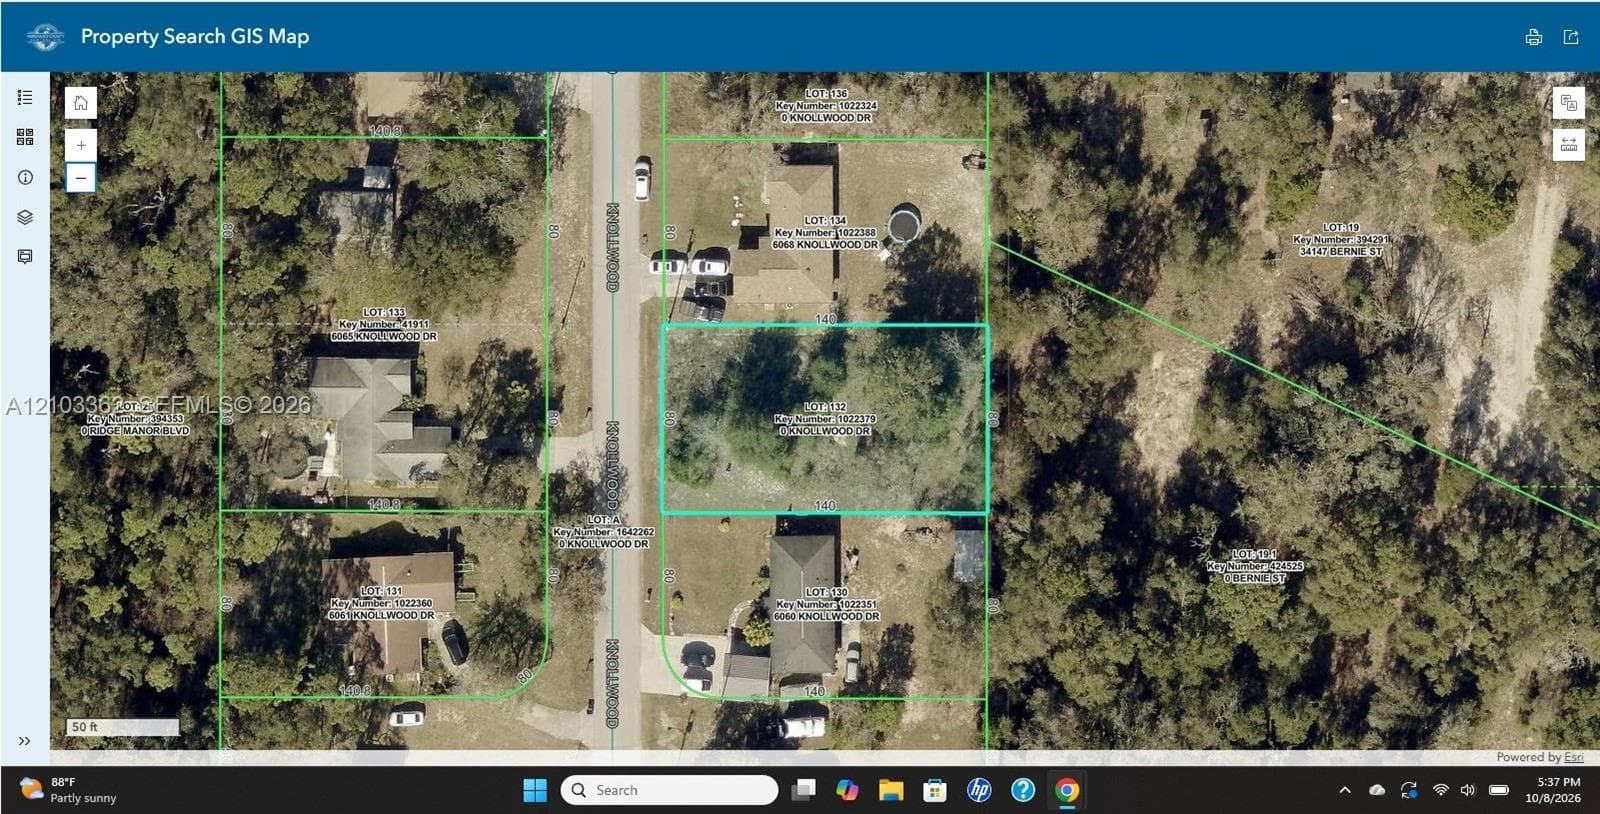Open the HP app on taskbar
This screenshot has width=1600, height=814.
979,790
